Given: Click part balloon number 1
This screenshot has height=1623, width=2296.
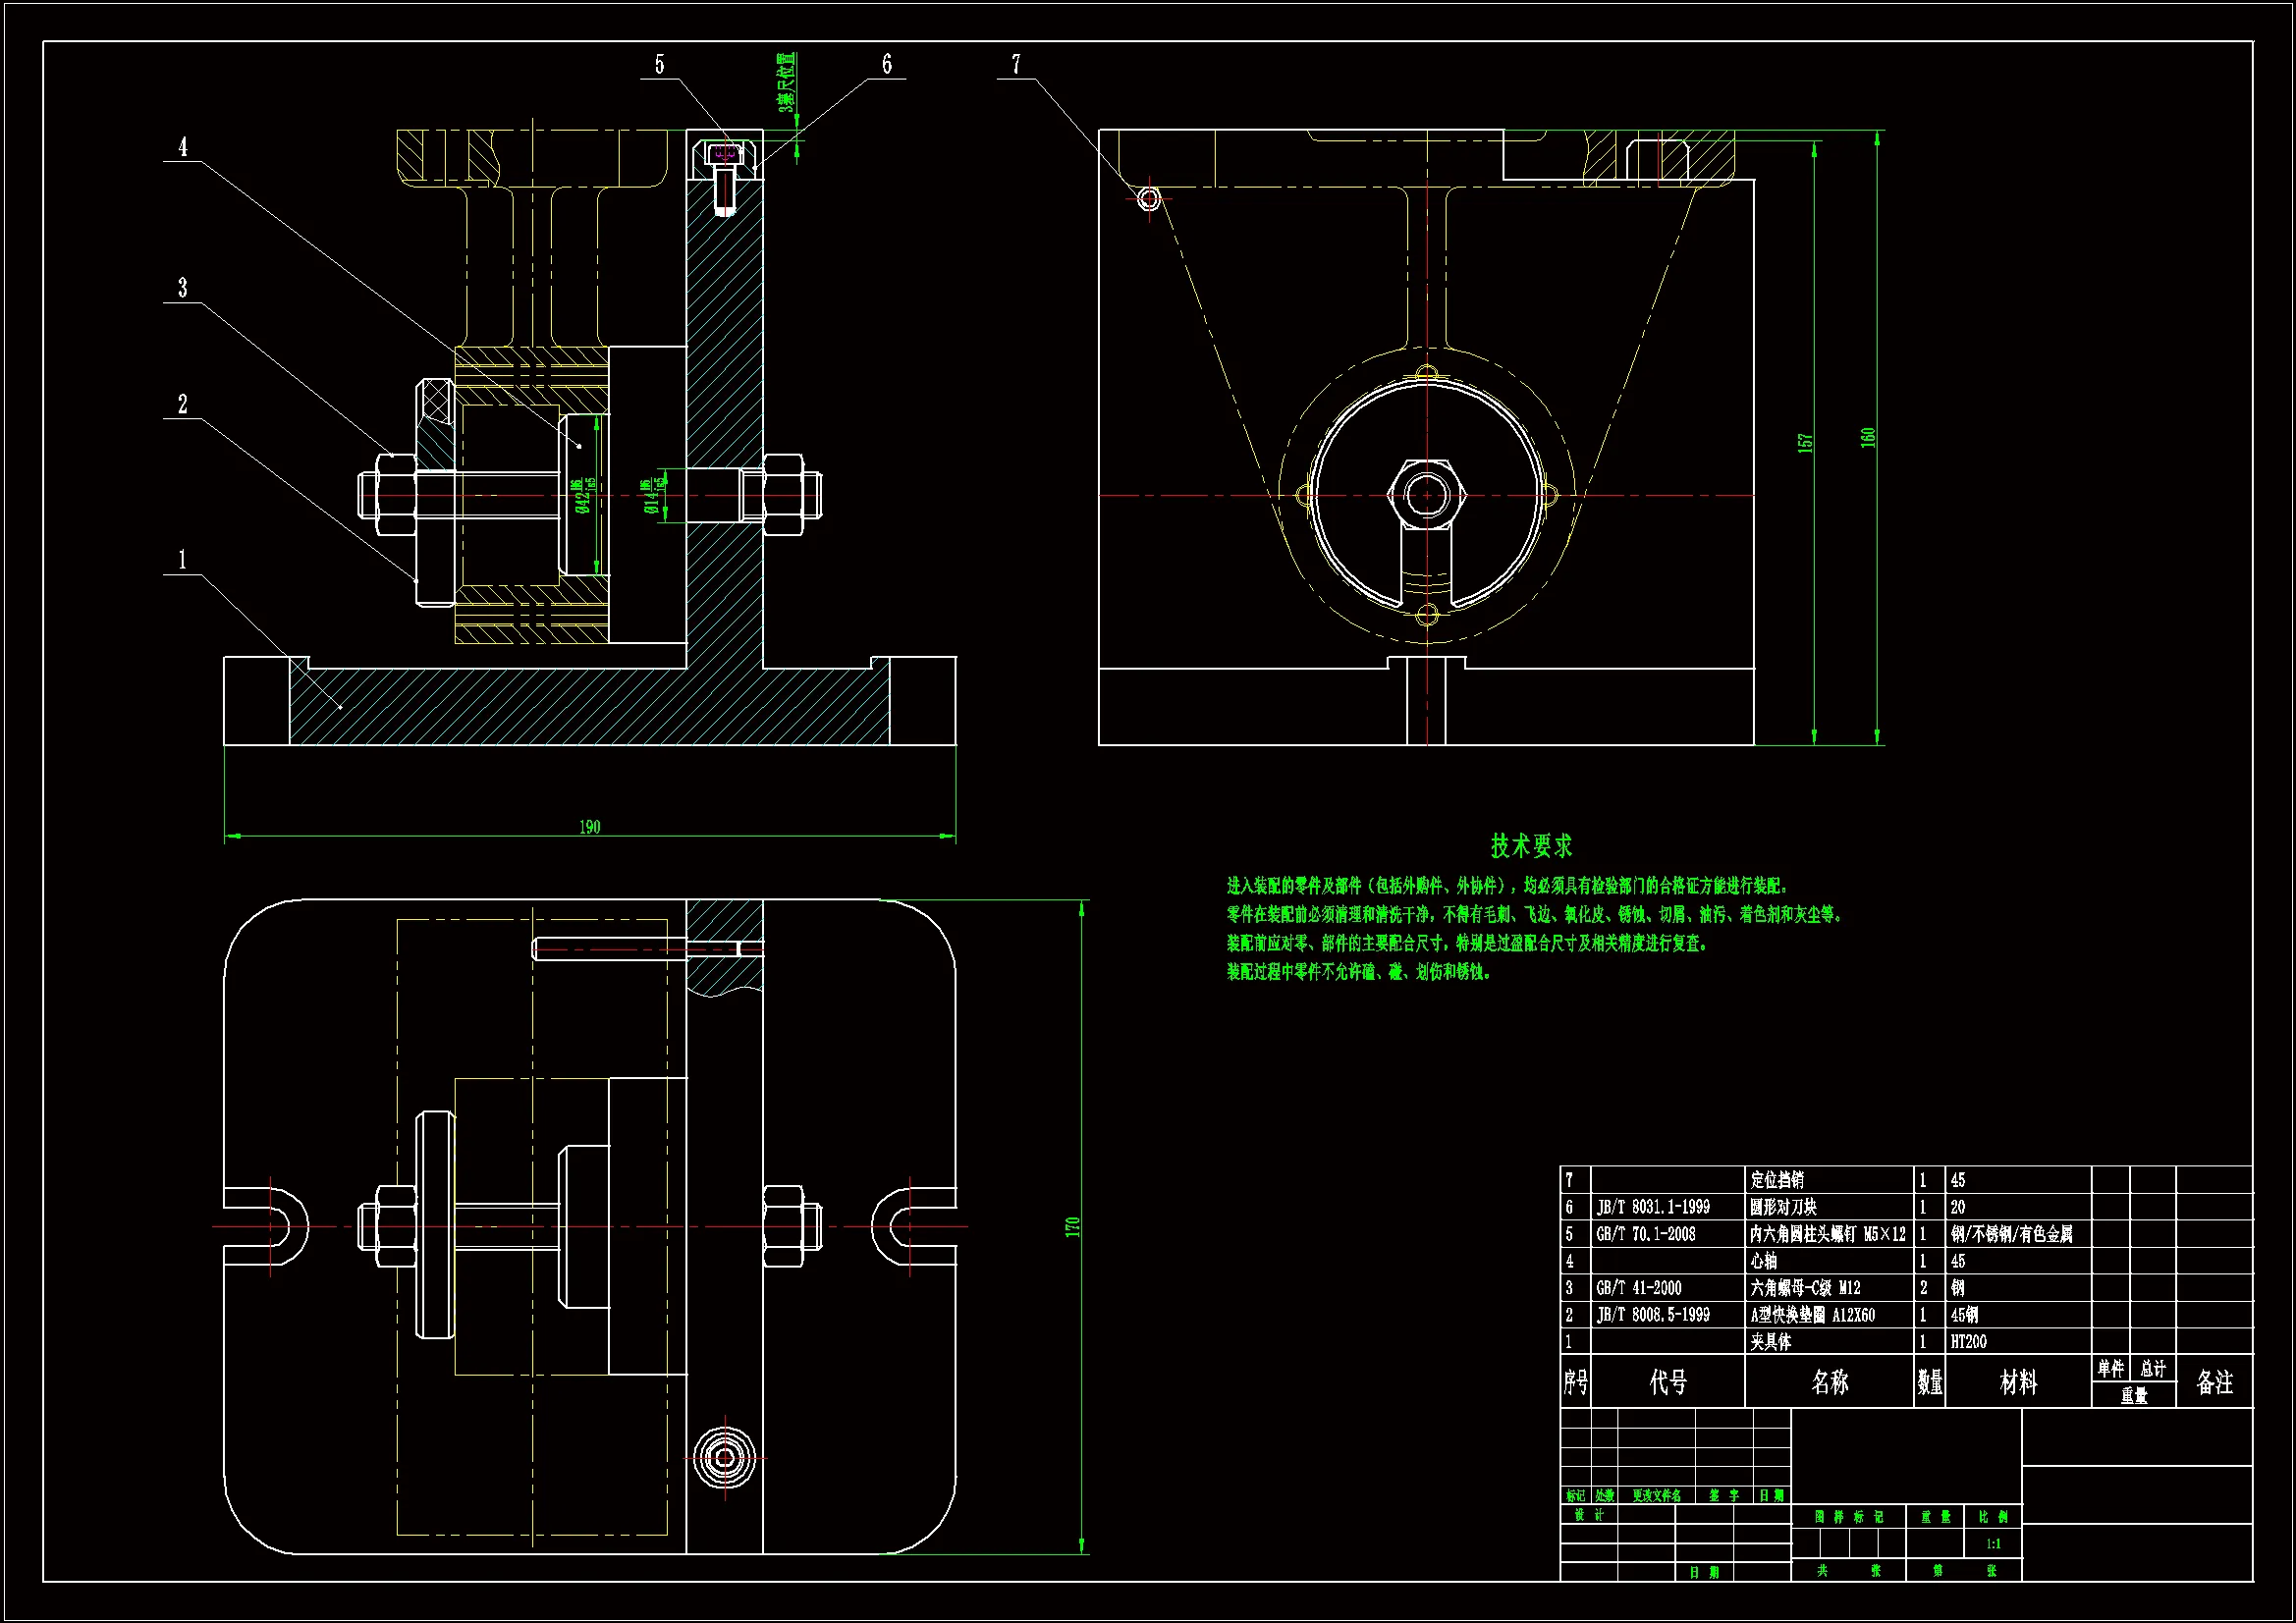Looking at the screenshot, I should click(x=183, y=559).
